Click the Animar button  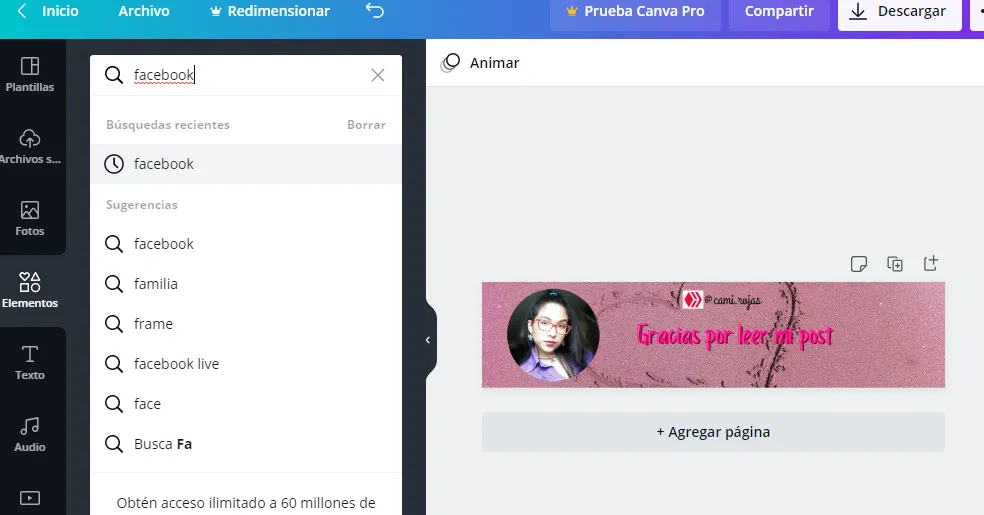(481, 63)
